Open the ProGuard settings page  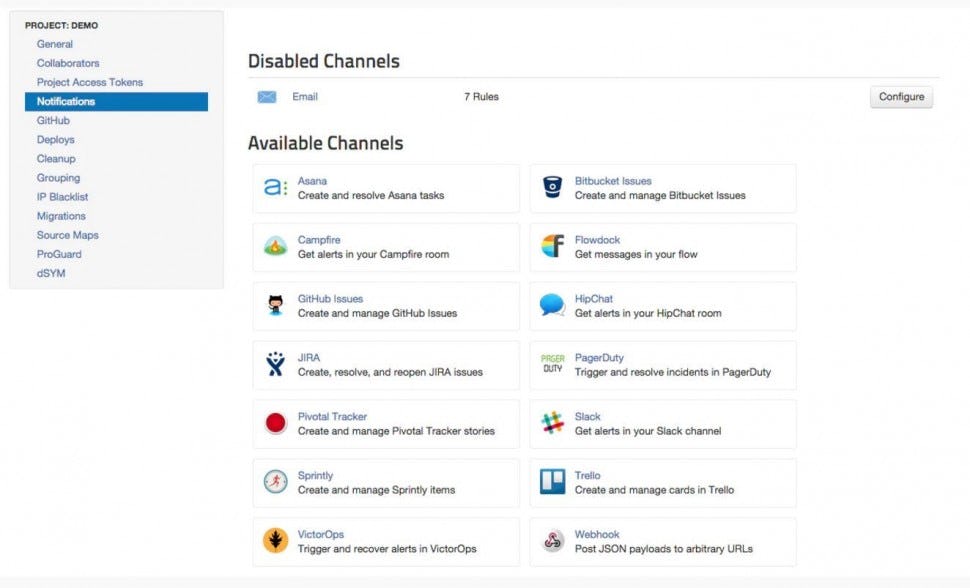(x=59, y=254)
